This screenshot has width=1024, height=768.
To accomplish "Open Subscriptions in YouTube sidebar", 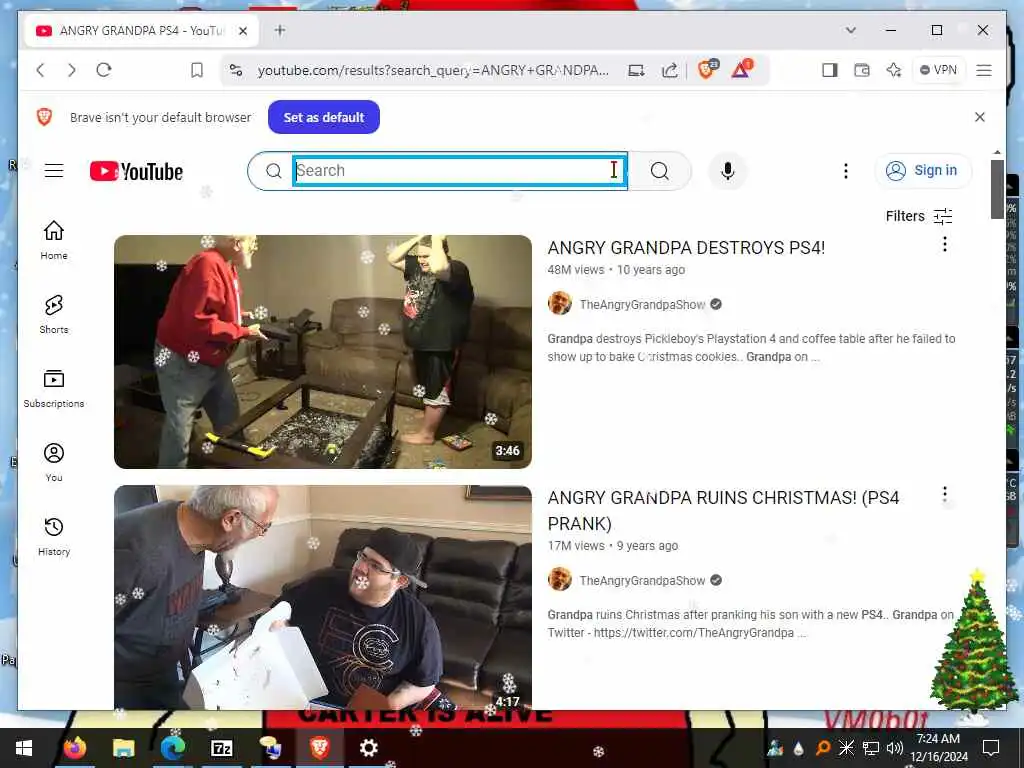I will [54, 389].
